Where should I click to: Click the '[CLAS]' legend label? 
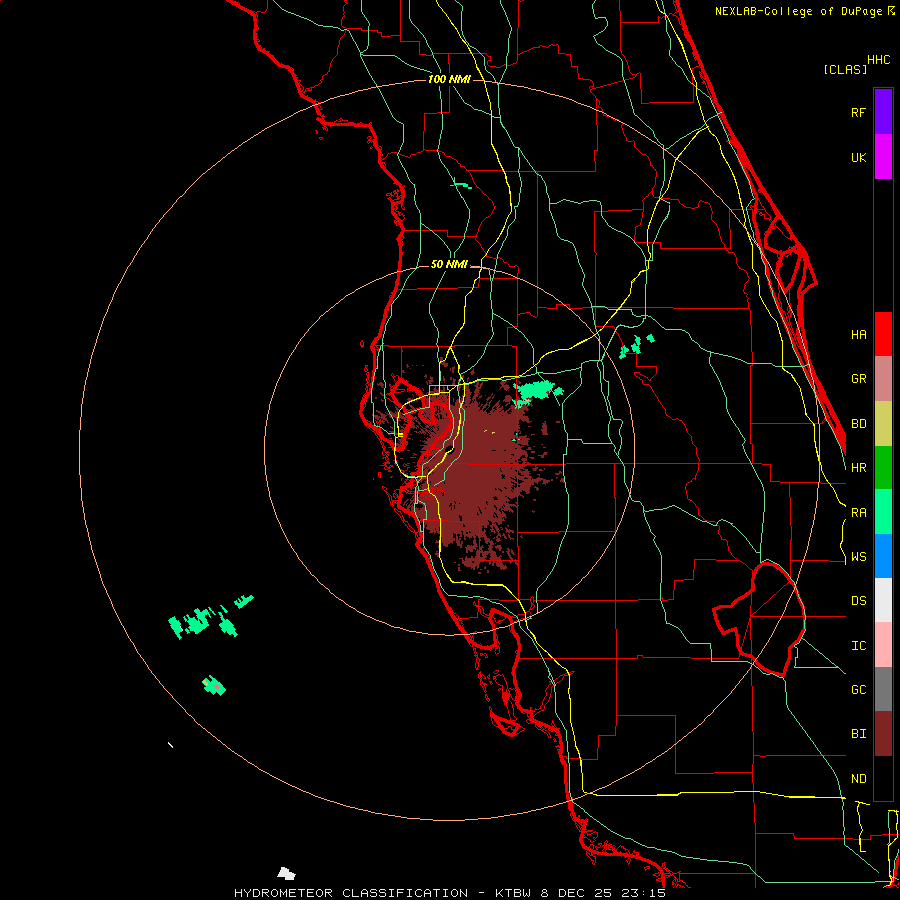pos(845,69)
